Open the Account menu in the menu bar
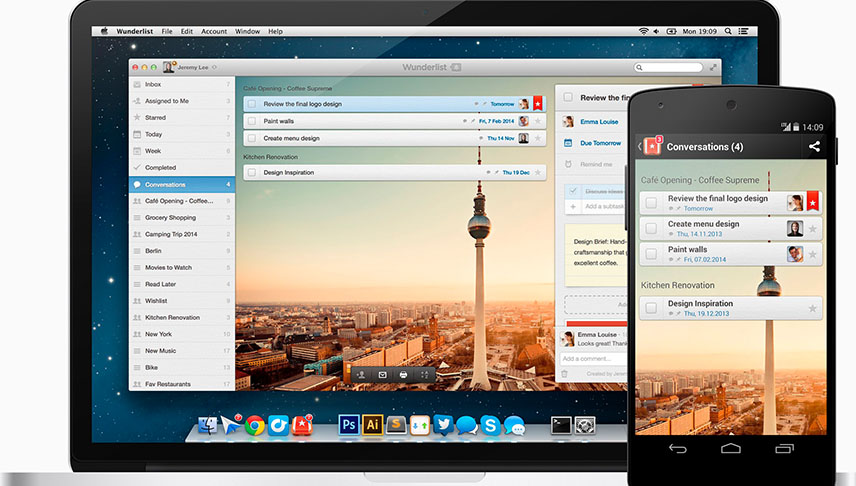The height and width of the screenshot is (486, 856). click(x=214, y=31)
